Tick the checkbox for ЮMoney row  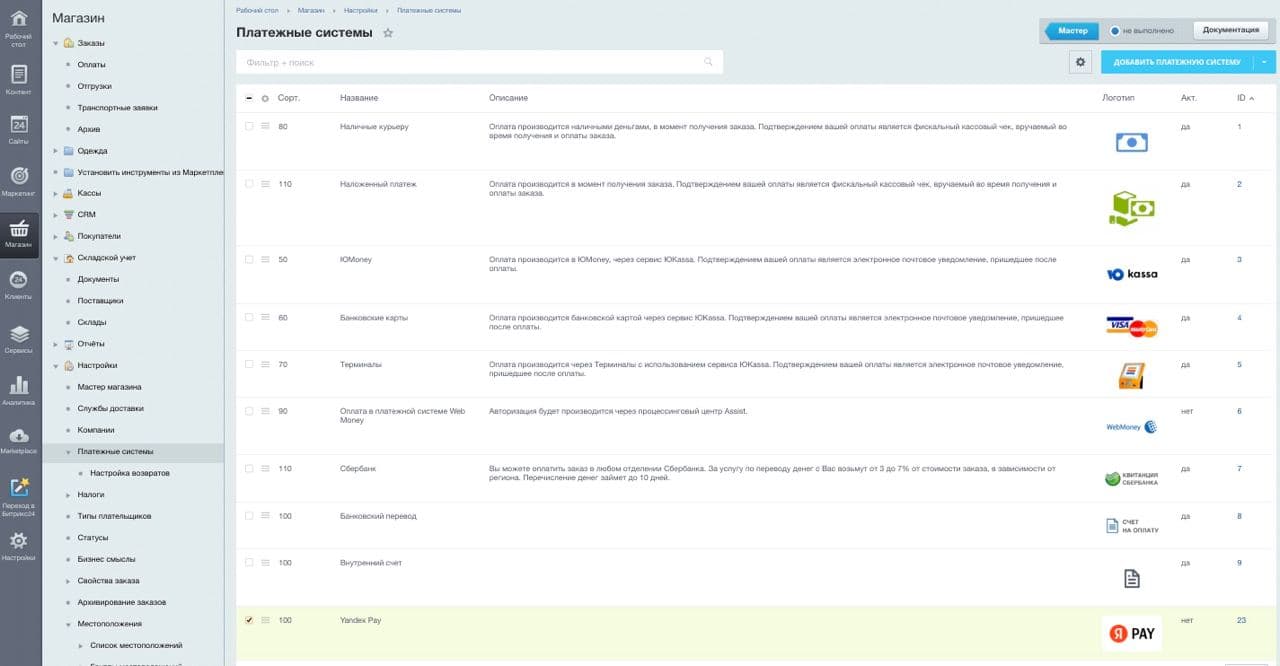click(249, 259)
